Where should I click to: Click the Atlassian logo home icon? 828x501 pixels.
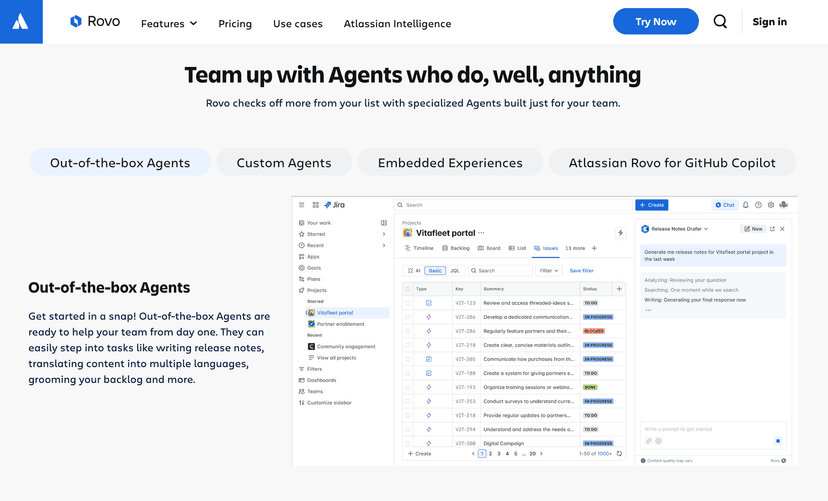pyautogui.click(x=21, y=22)
